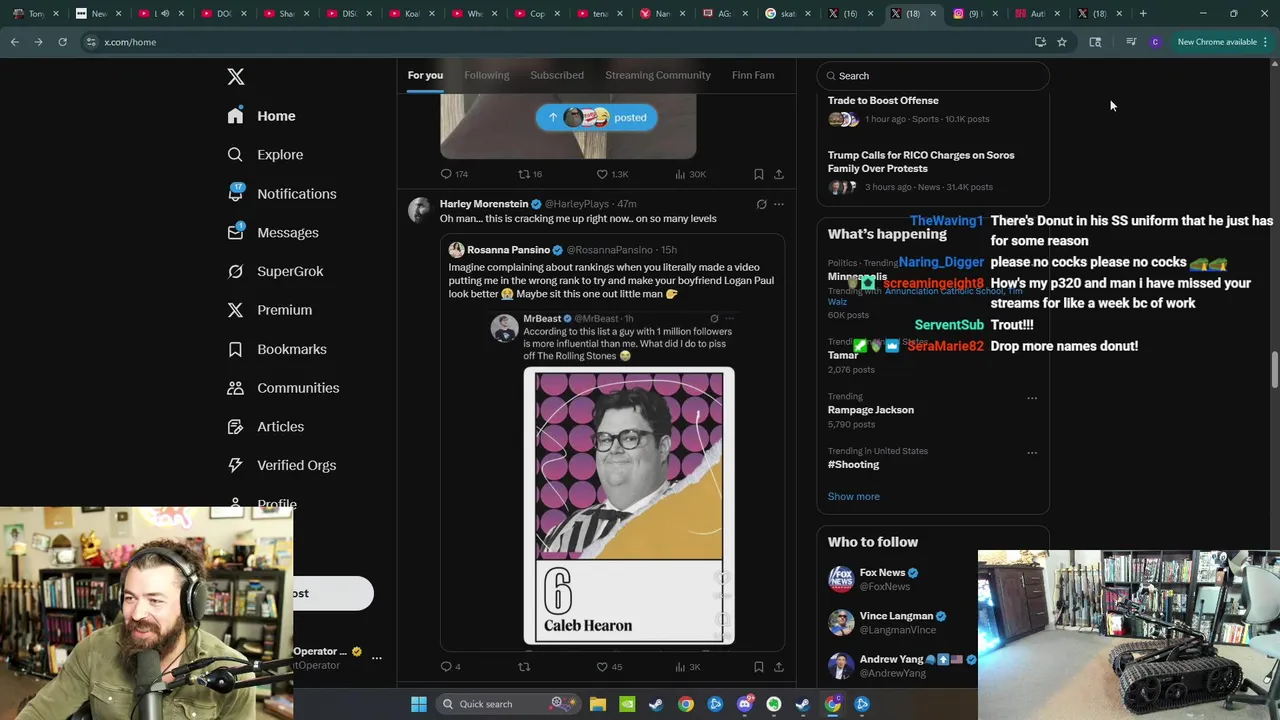Open 'Trump Calls for RICO Charges' news story
Image resolution: width=1280 pixels, height=720 pixels.
click(921, 162)
